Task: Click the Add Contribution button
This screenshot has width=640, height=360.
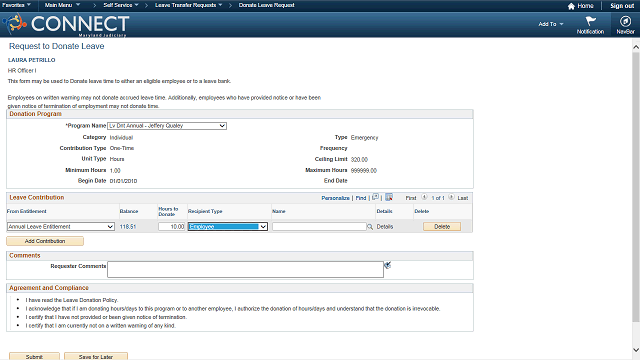Action: coord(45,241)
